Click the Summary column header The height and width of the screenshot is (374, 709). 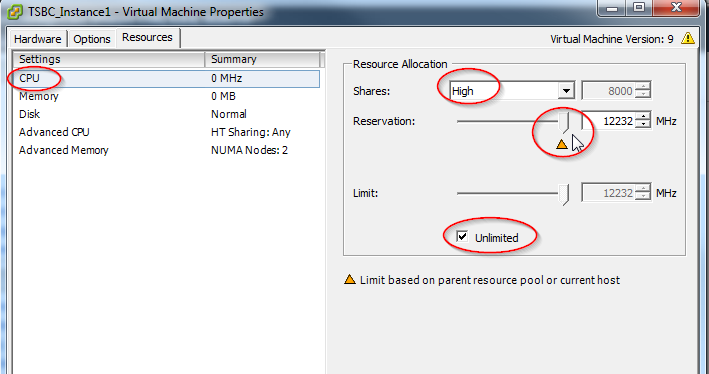(262, 59)
